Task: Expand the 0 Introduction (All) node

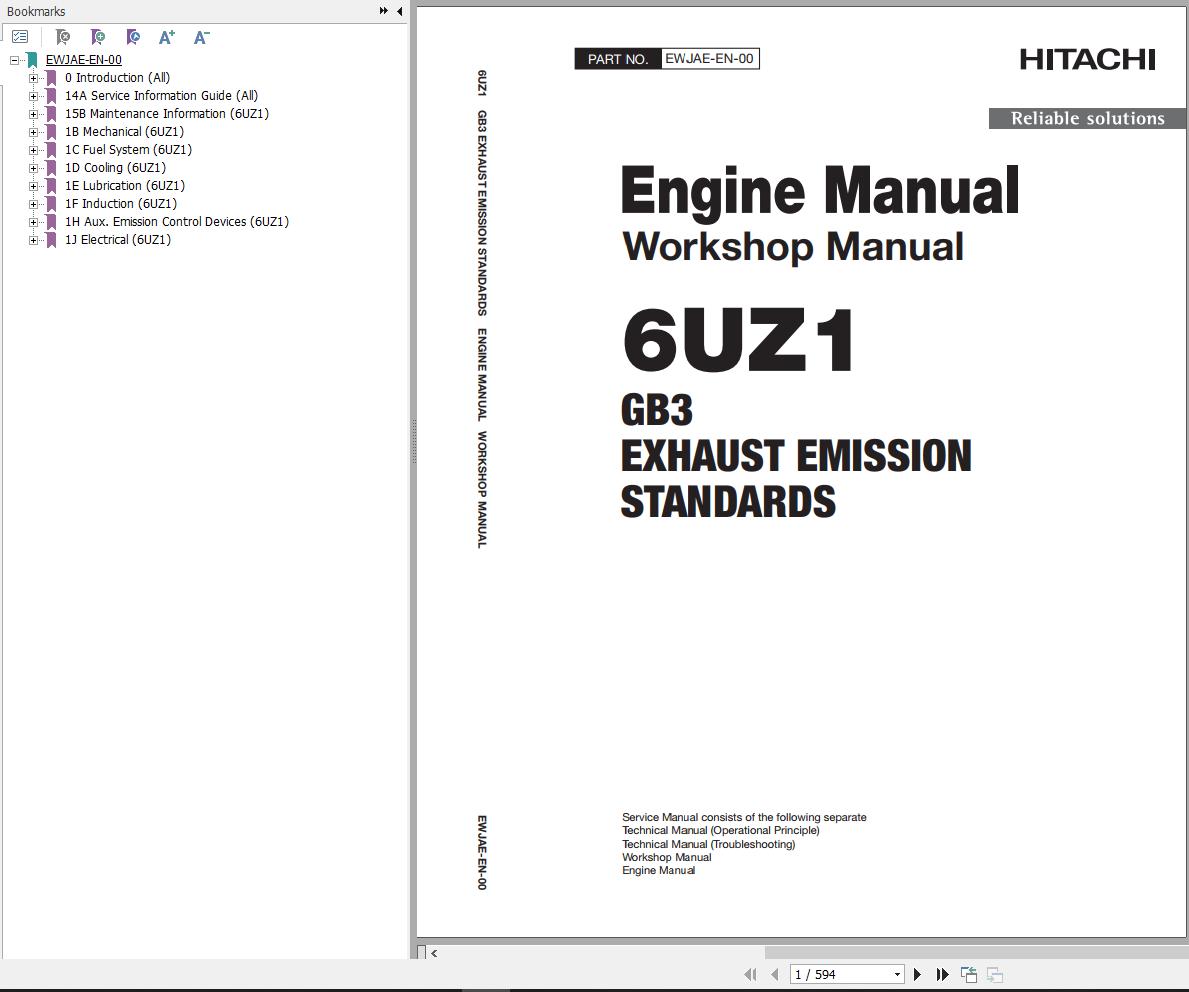Action: (33, 78)
